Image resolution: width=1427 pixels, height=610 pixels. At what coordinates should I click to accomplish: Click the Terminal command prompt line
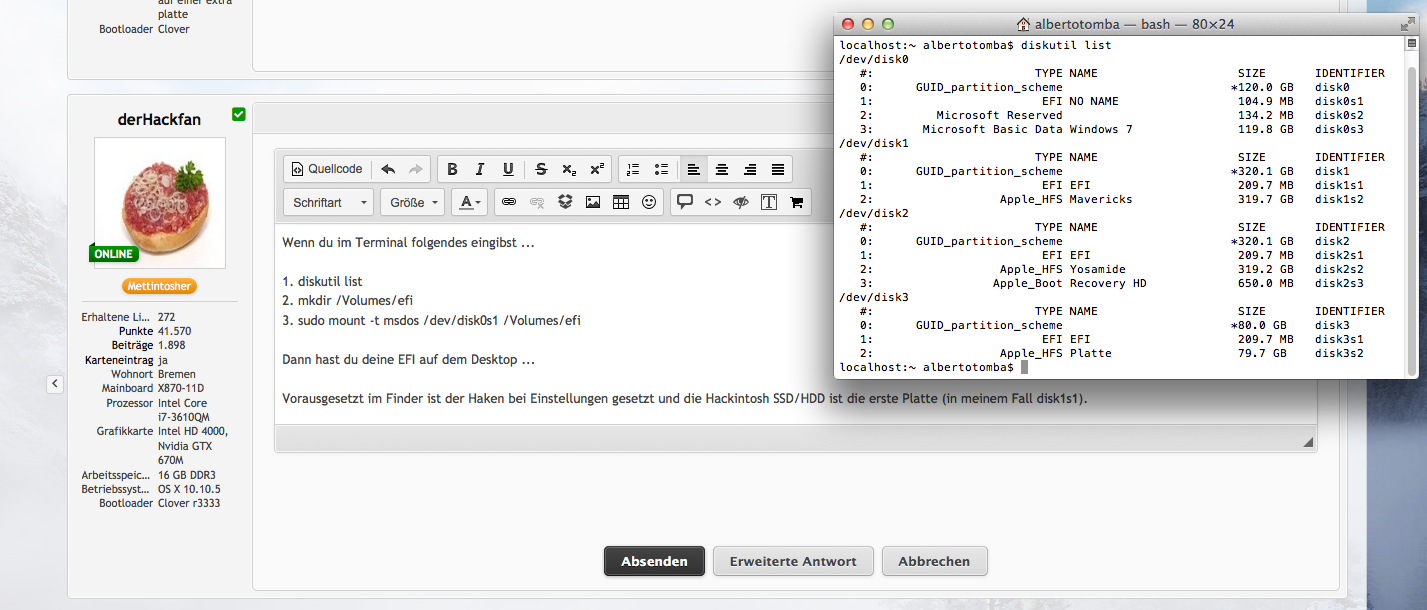932,367
